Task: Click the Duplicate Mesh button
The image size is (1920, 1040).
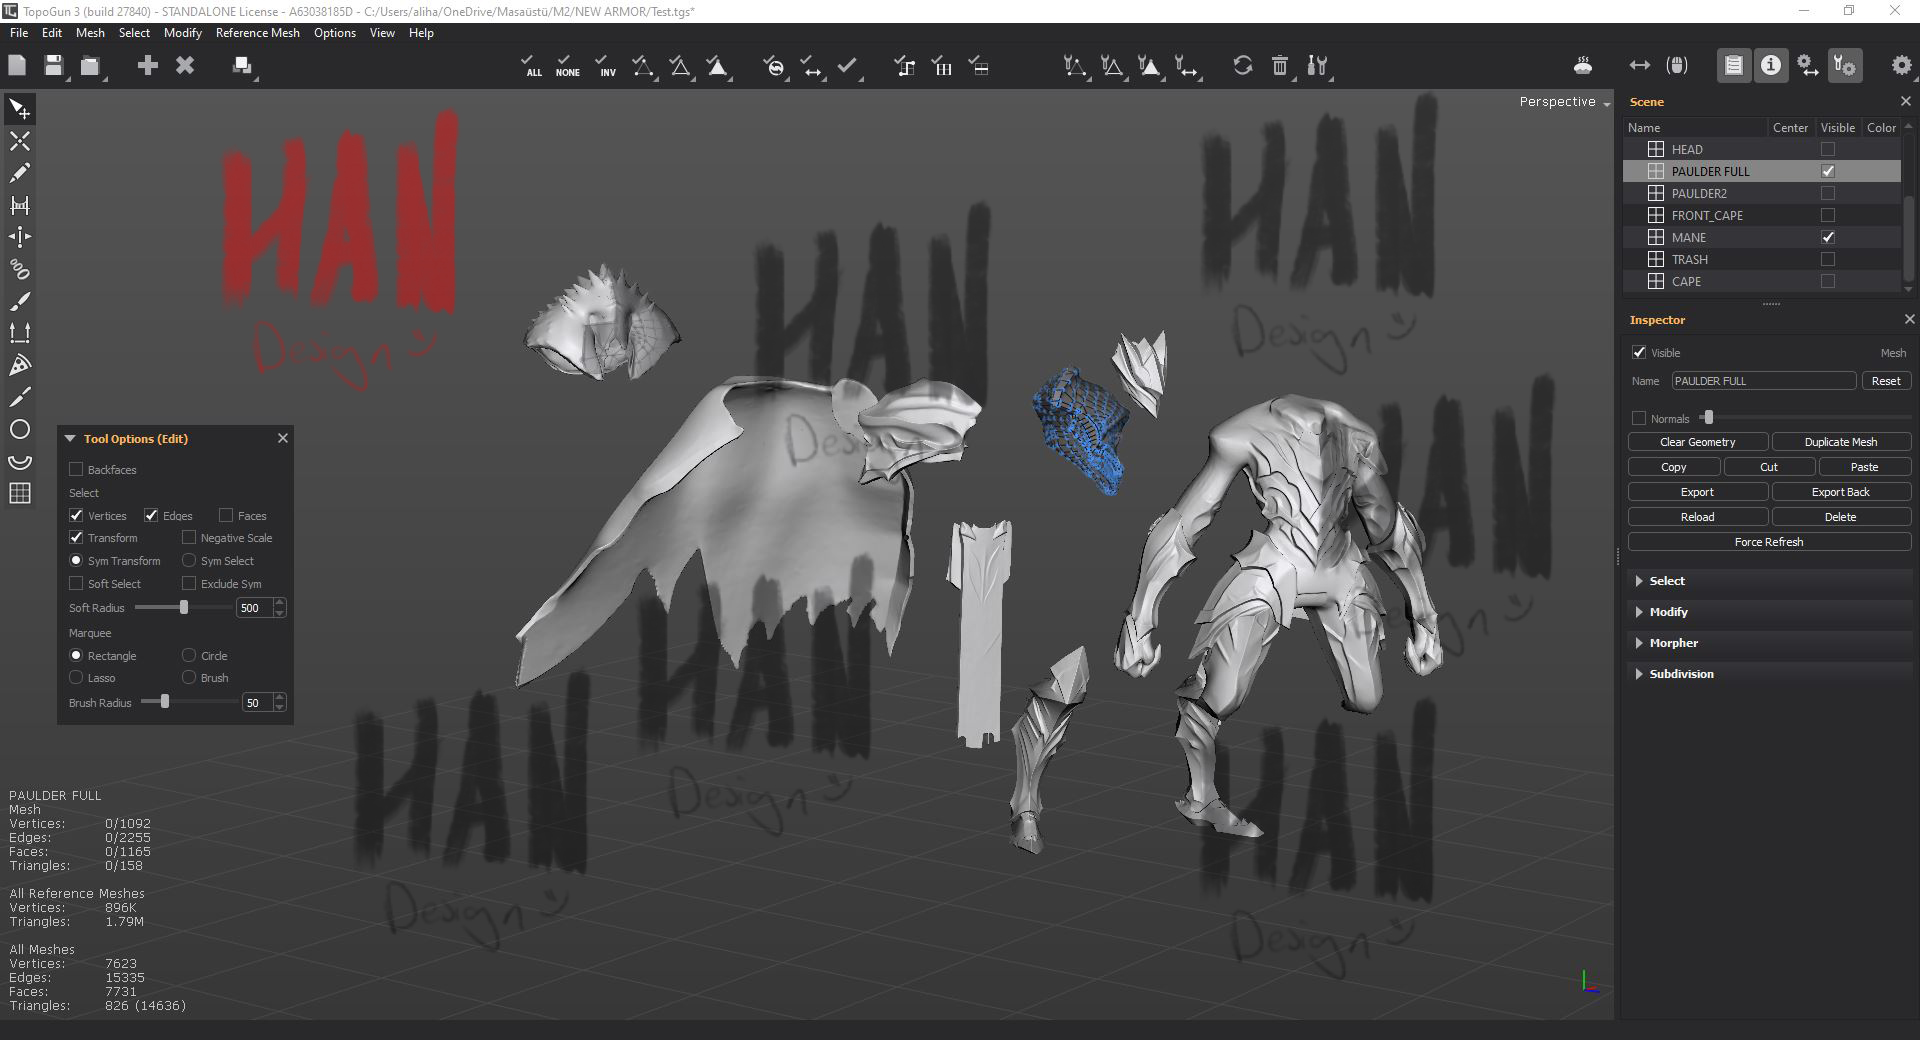Action: (1840, 442)
